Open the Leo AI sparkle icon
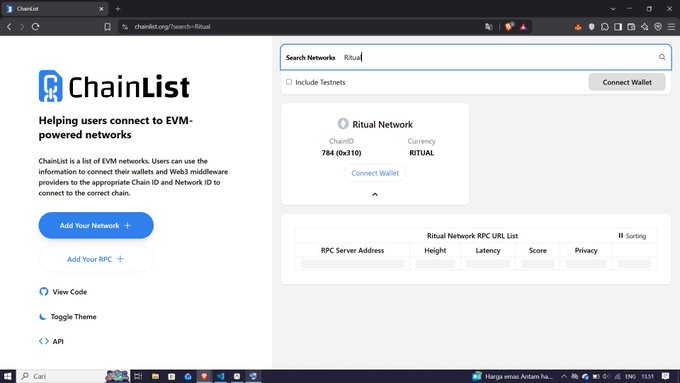 [645, 27]
